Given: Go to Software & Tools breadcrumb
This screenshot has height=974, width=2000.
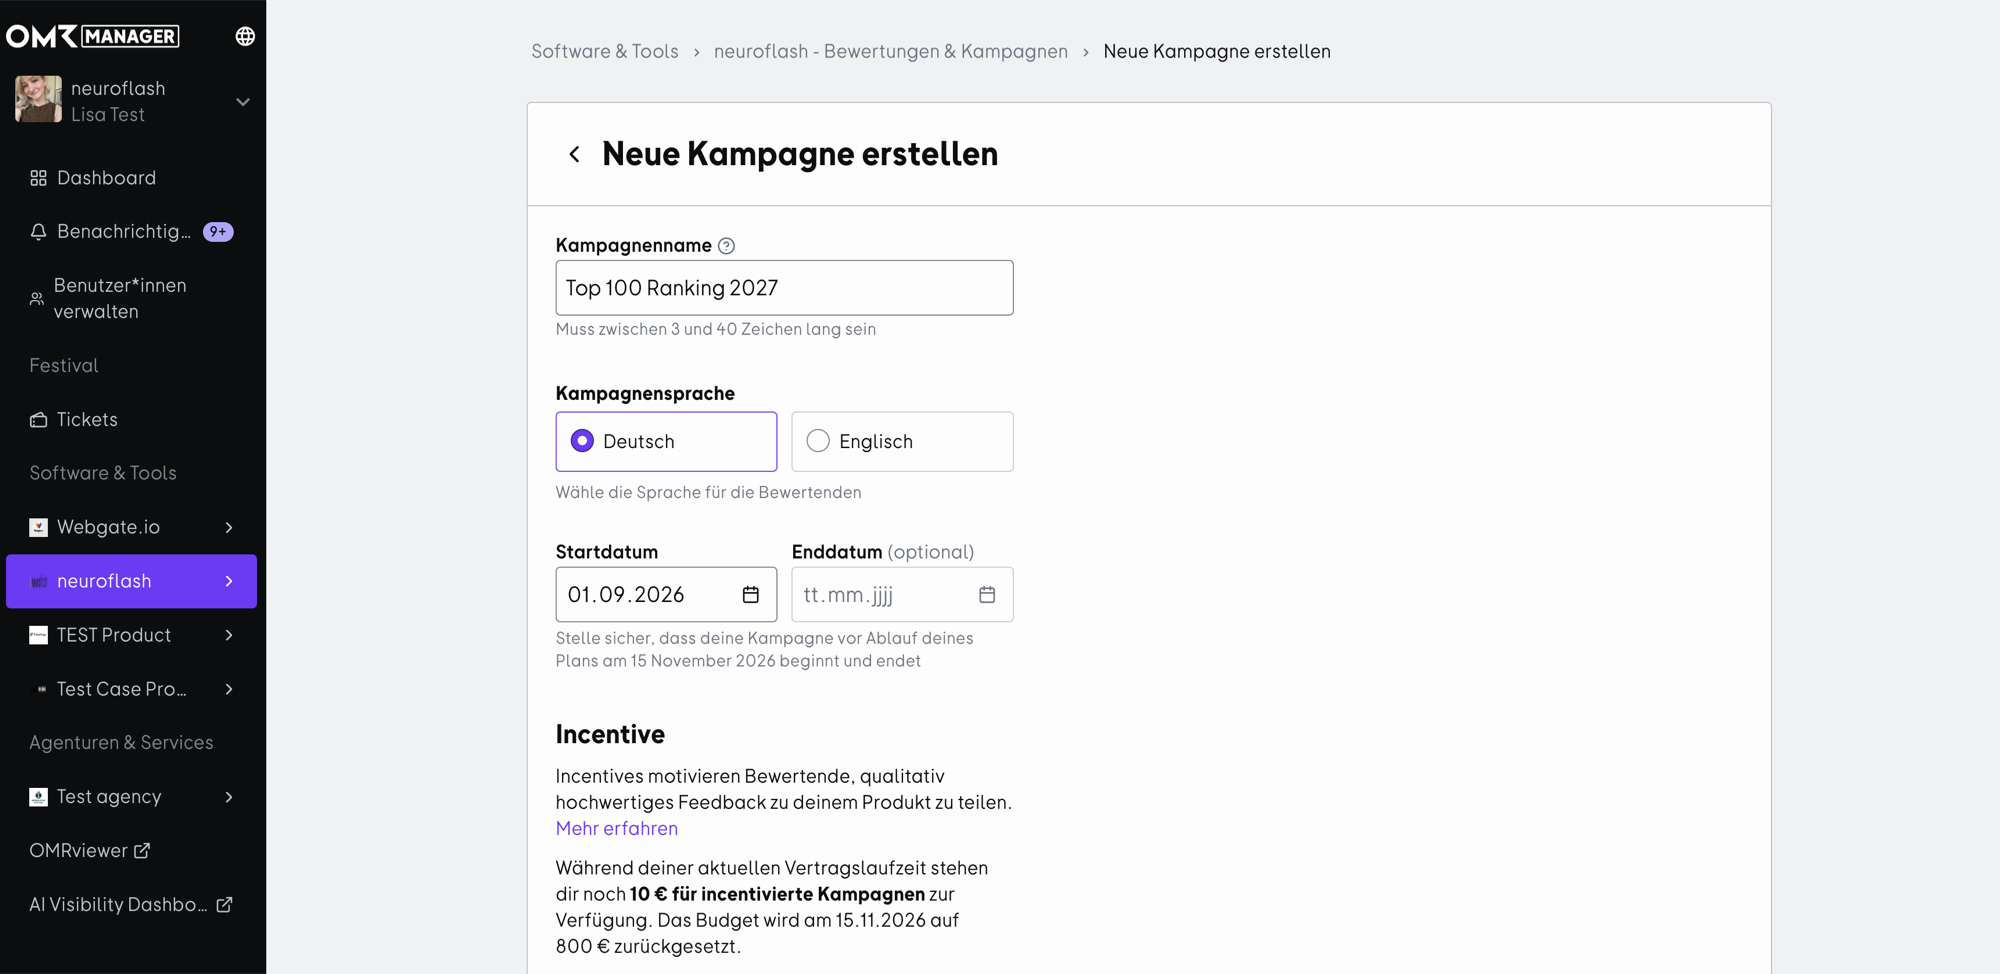Looking at the screenshot, I should (605, 51).
